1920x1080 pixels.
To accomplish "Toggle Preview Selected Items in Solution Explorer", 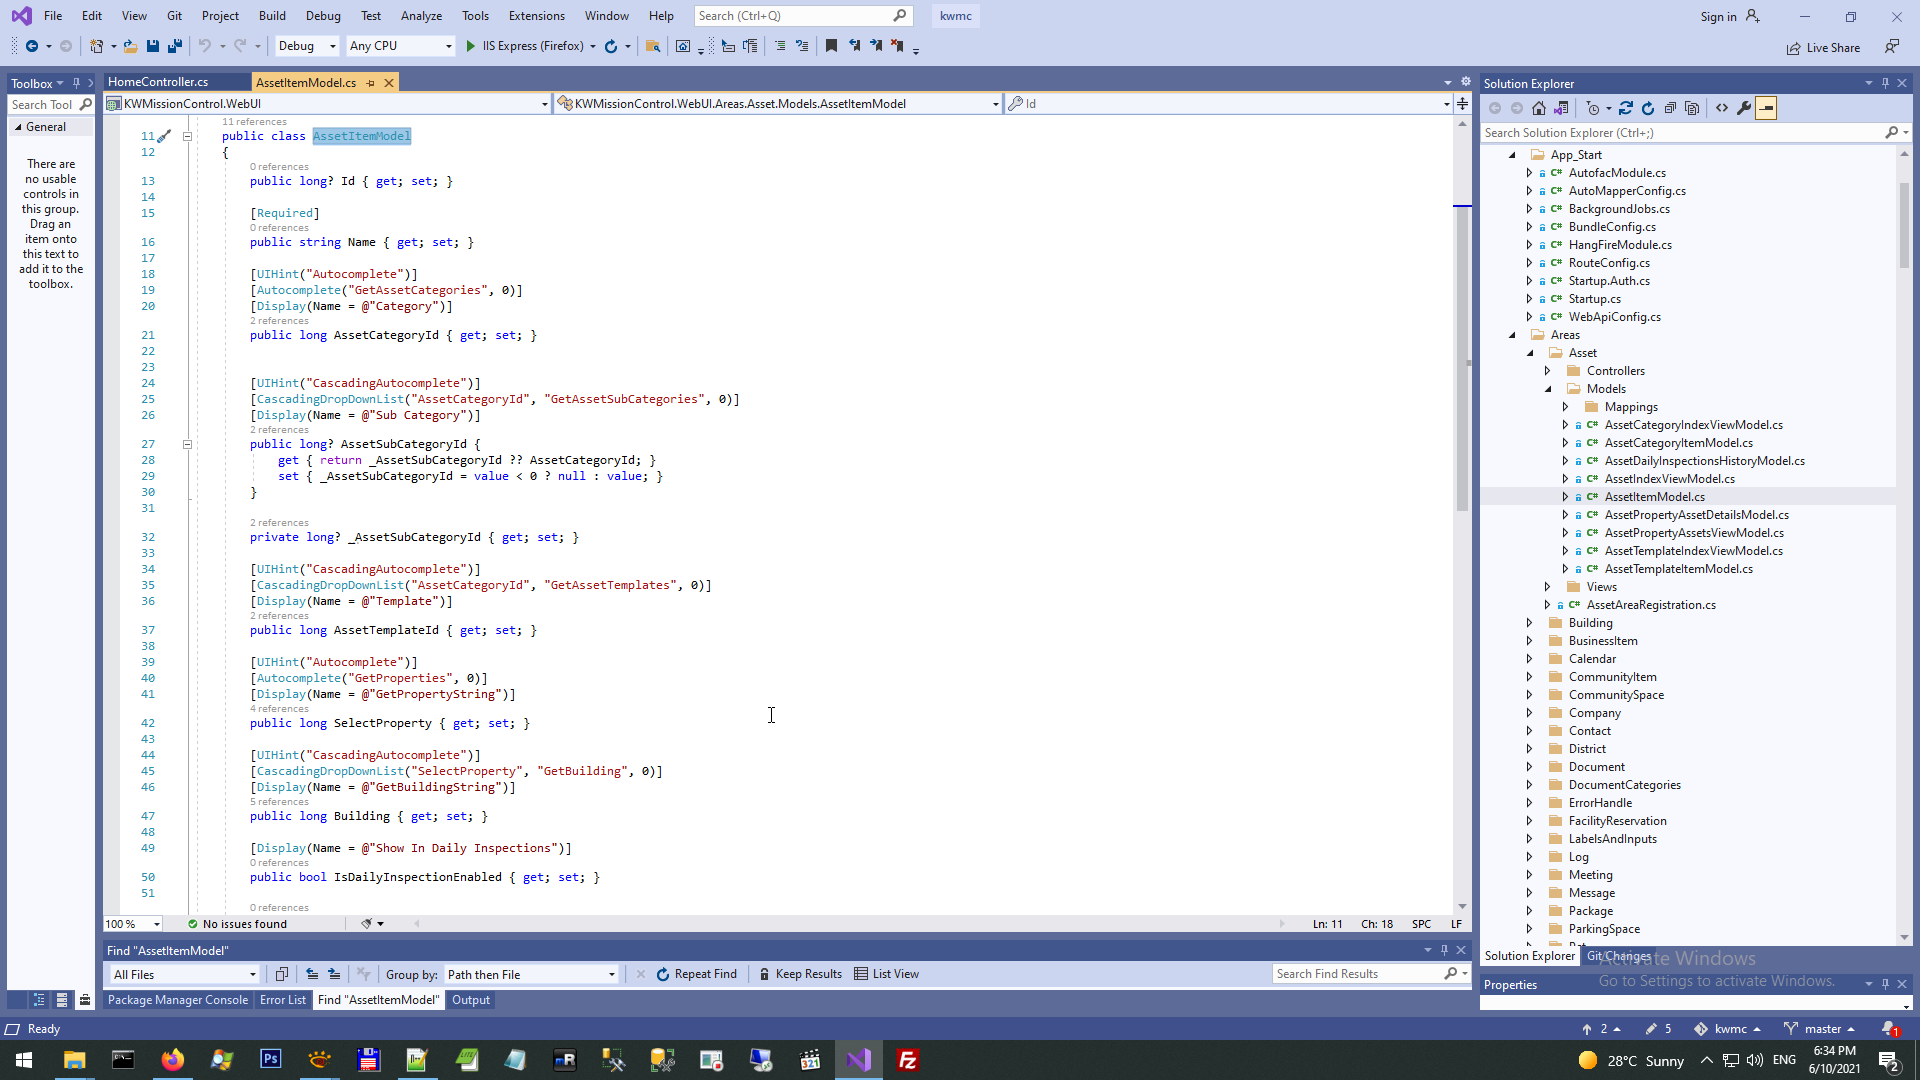I will [1766, 108].
